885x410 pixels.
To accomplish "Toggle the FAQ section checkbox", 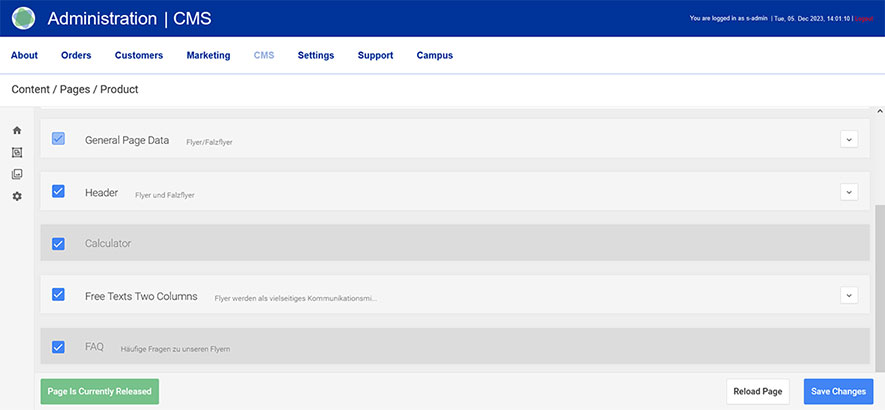I will click(58, 347).
